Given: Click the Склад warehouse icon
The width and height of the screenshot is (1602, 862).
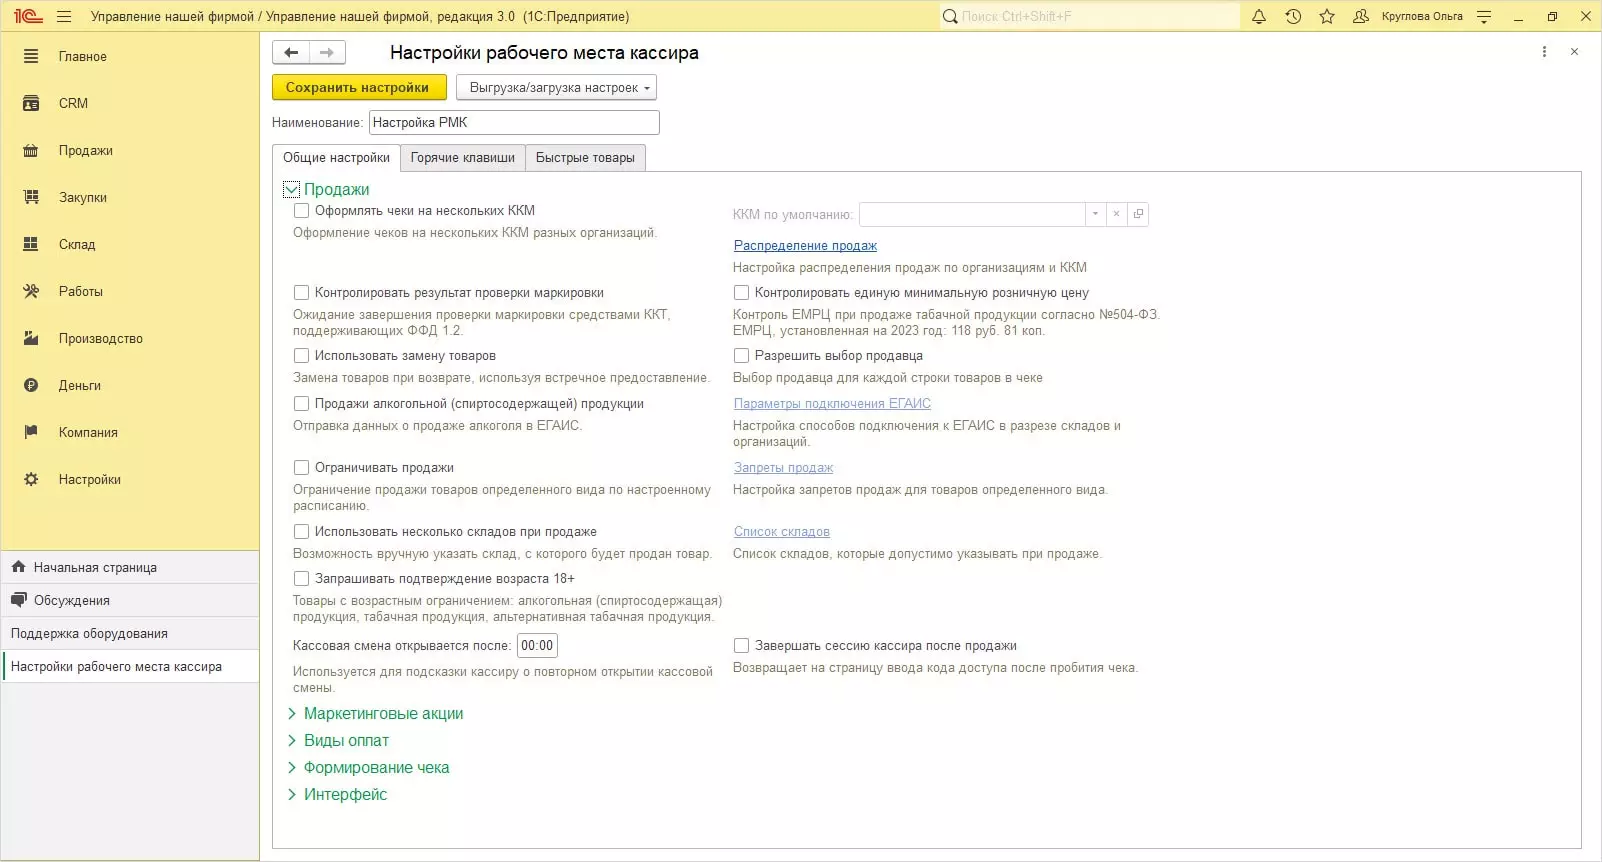Looking at the screenshot, I should (31, 244).
